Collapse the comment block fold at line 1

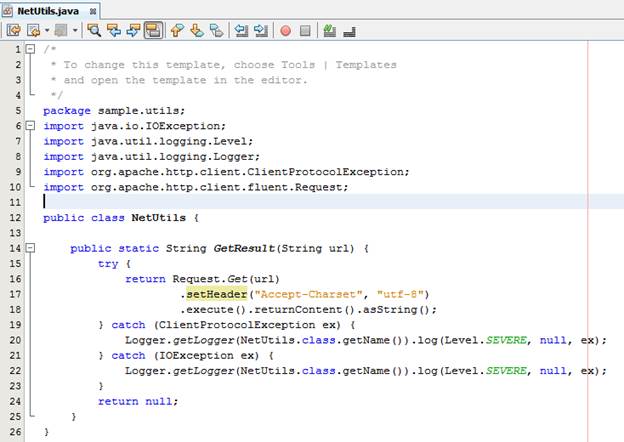click(30, 49)
